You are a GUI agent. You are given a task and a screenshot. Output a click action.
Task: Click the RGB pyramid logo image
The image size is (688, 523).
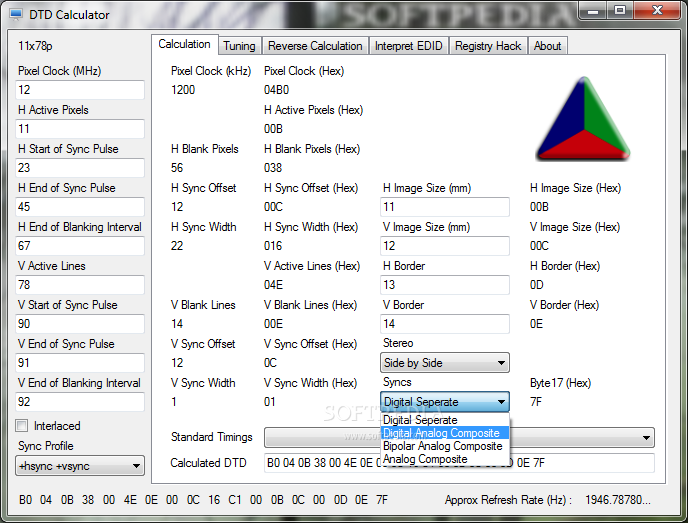click(x=584, y=118)
